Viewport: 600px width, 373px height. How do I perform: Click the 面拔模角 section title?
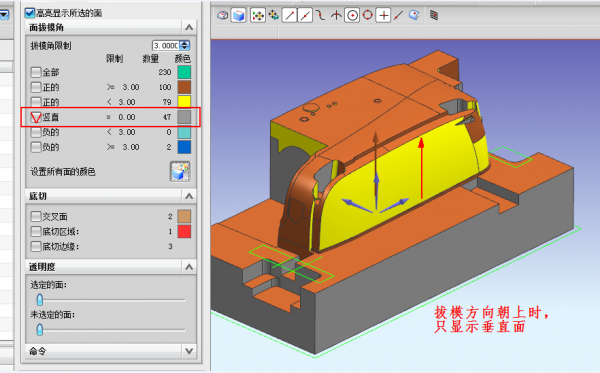46,28
